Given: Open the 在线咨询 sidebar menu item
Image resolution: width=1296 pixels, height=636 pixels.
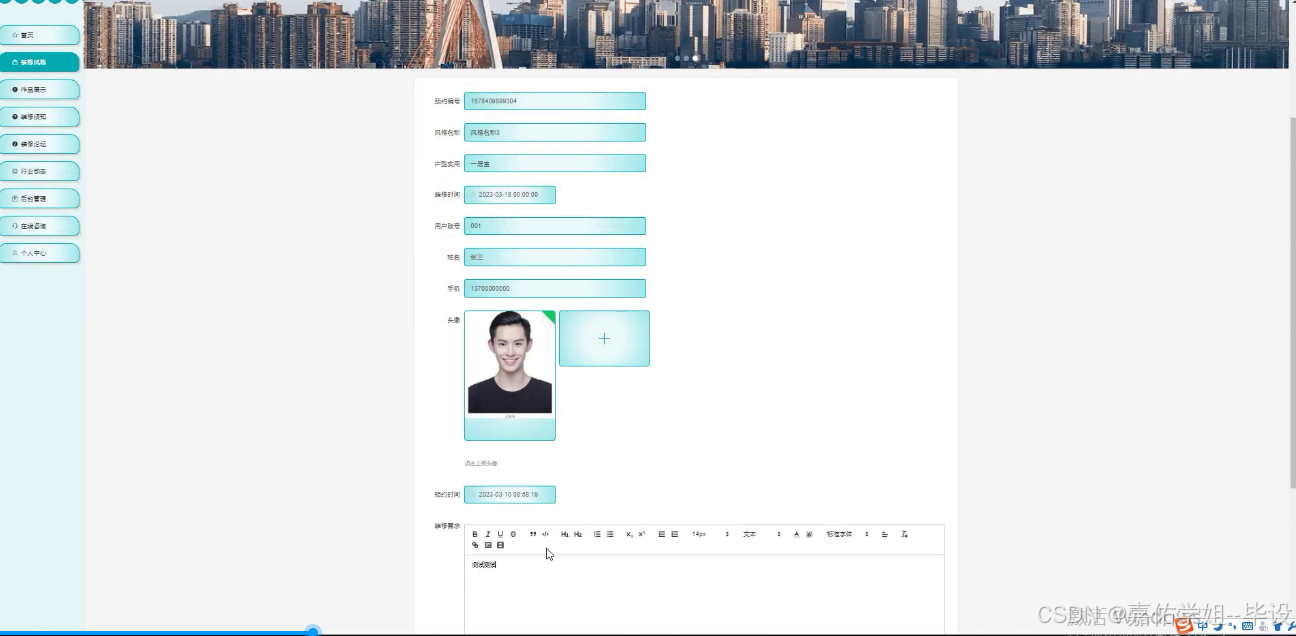Looking at the screenshot, I should pyautogui.click(x=40, y=226).
